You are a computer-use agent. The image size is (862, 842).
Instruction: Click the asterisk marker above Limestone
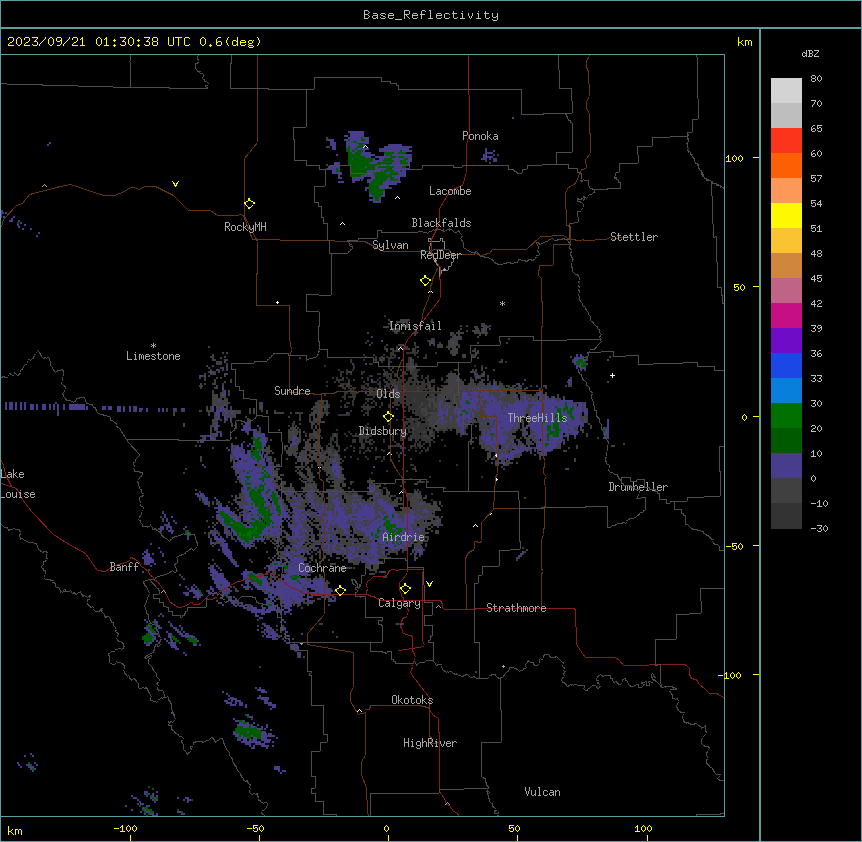click(x=153, y=346)
